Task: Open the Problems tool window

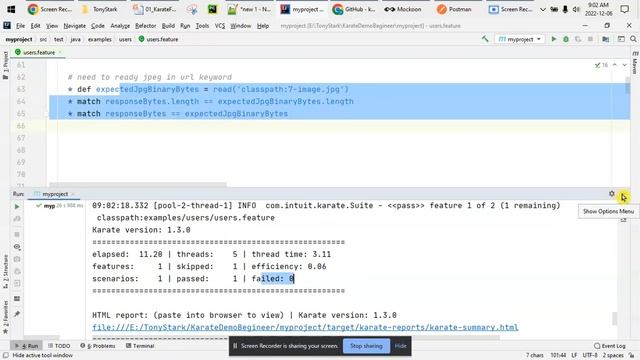Action: [x=98, y=346]
